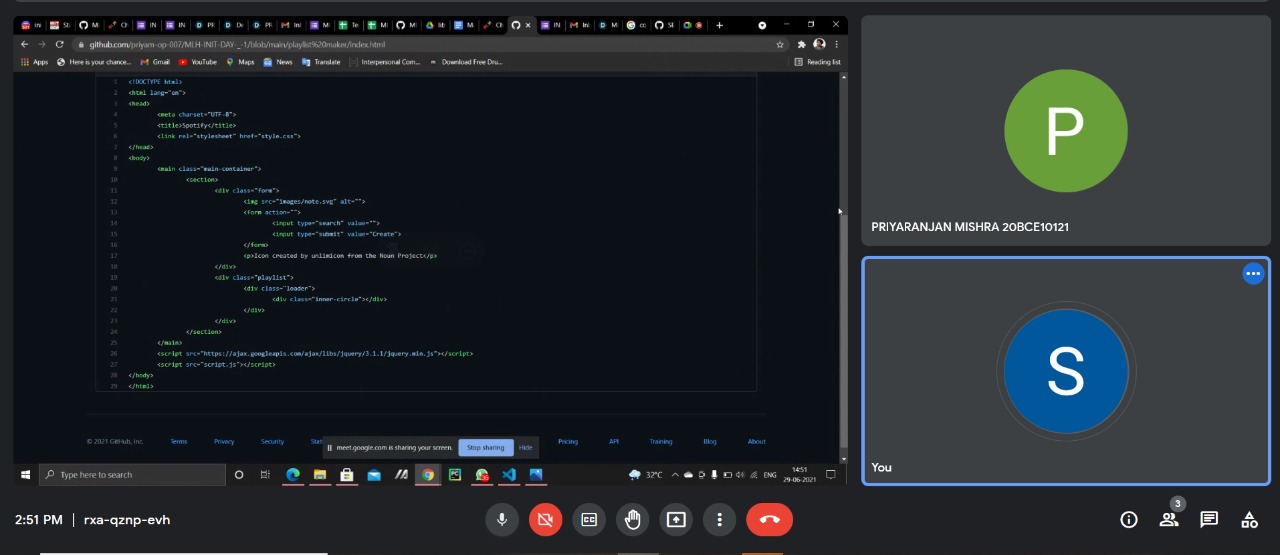Open a new tab in Chrome

(x=719, y=25)
